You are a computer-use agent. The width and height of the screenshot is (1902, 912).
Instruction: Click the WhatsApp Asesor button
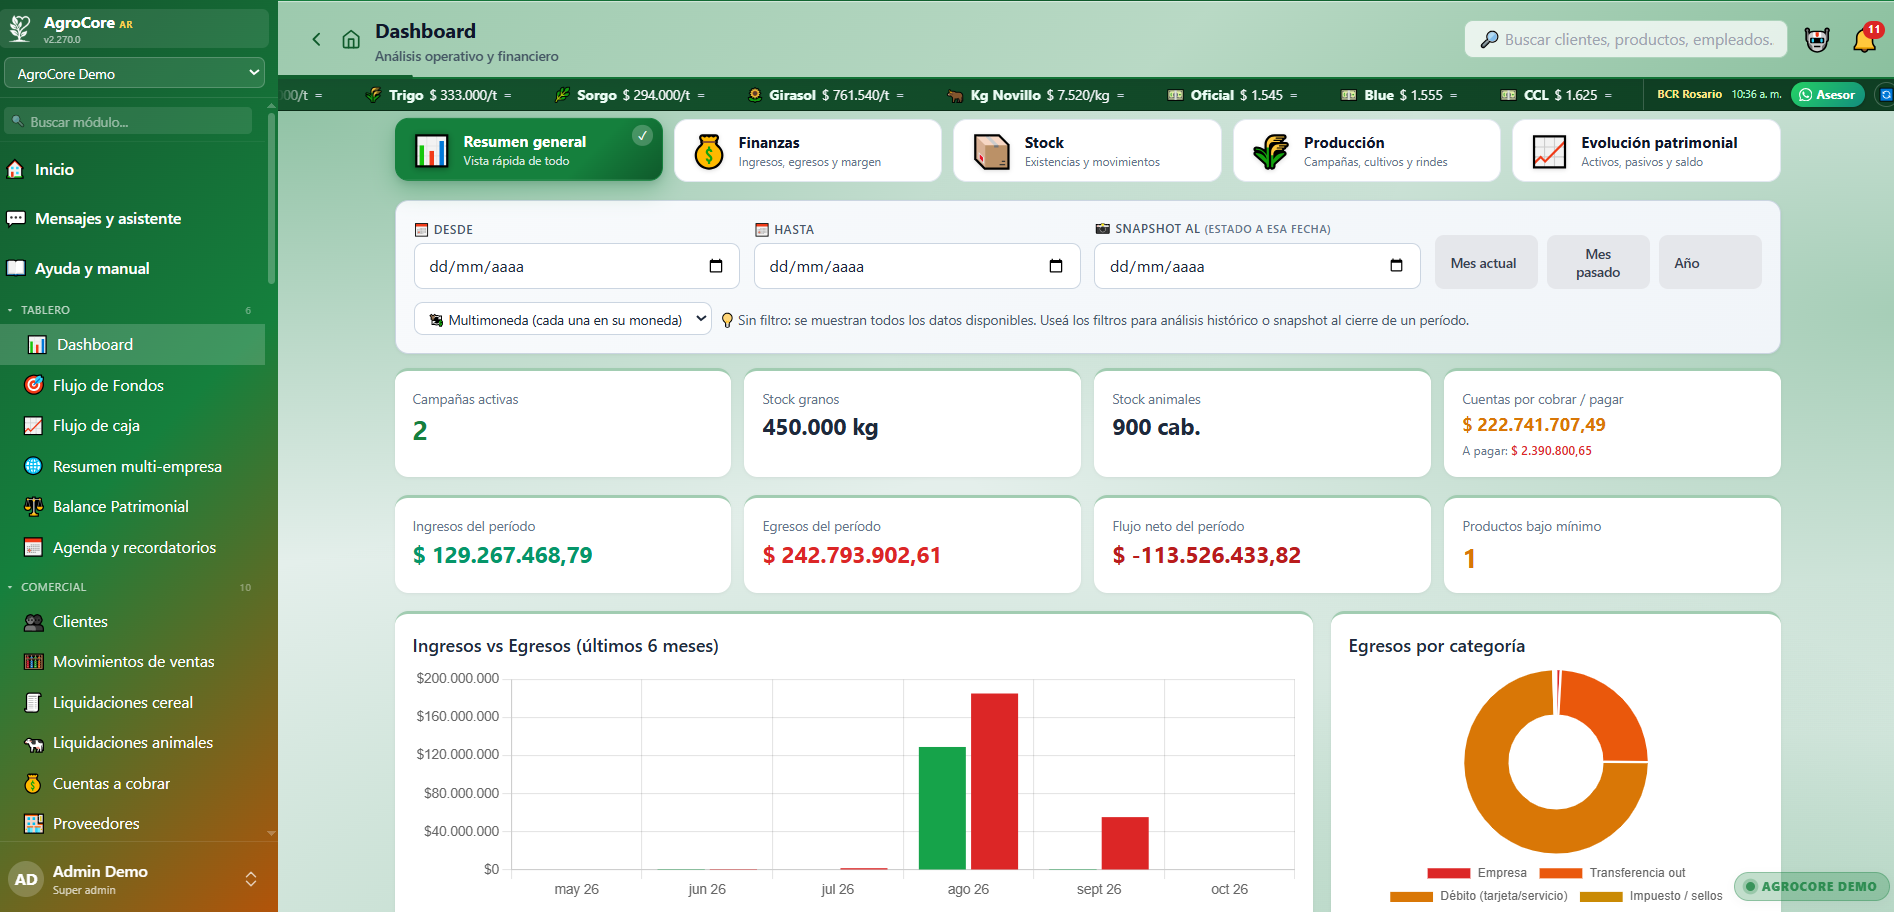(x=1827, y=95)
